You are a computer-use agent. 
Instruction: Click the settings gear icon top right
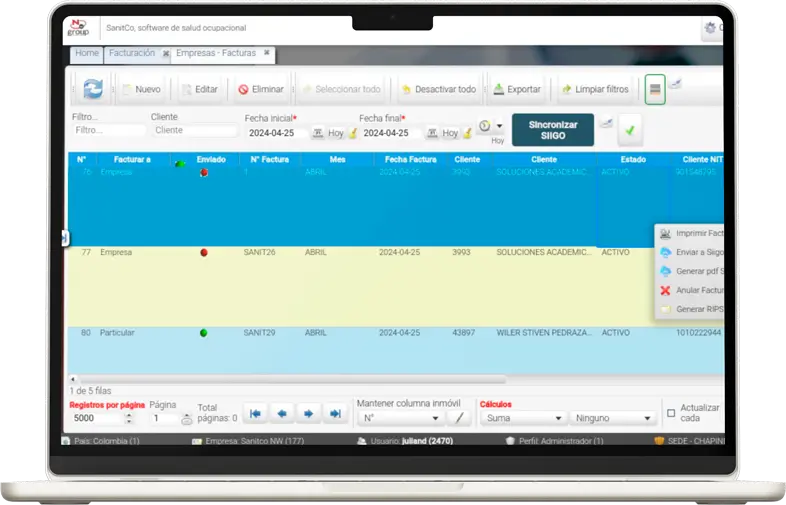click(x=710, y=28)
